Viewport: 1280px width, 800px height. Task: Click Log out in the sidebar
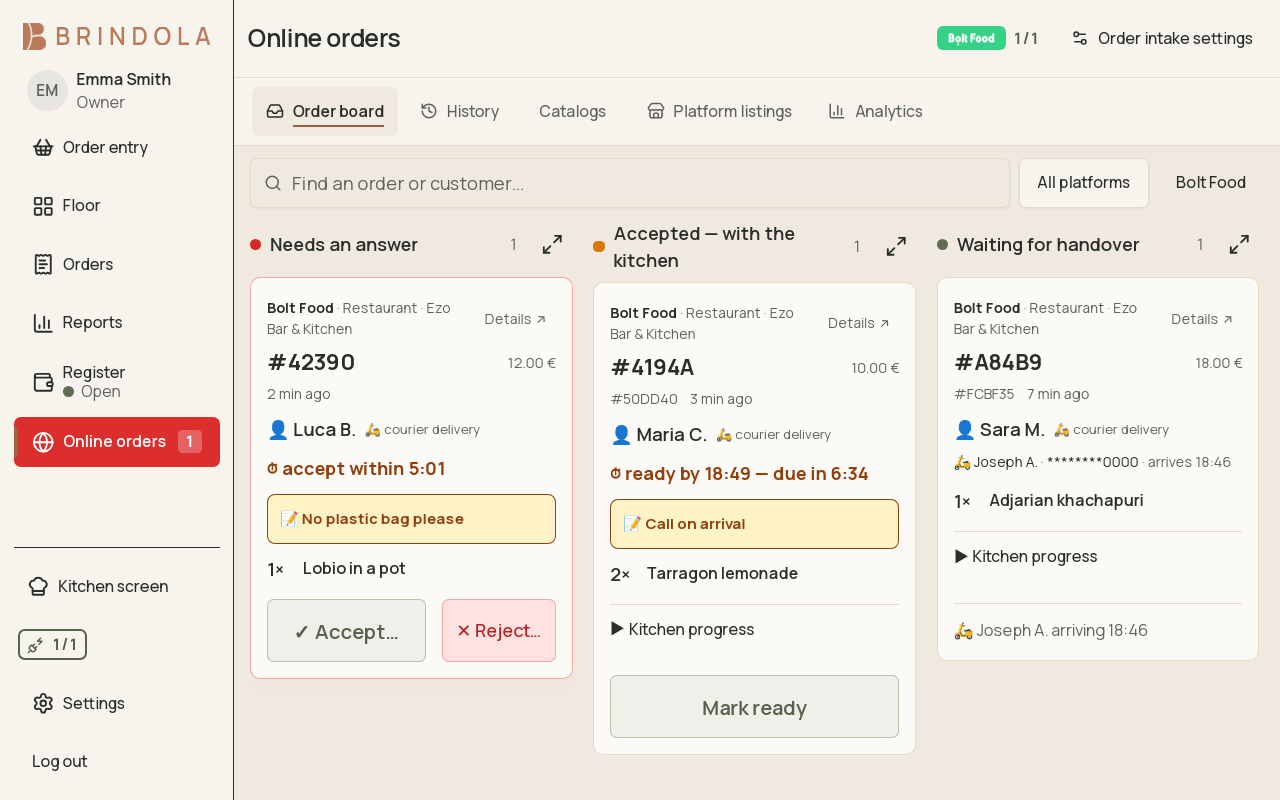tap(60, 761)
